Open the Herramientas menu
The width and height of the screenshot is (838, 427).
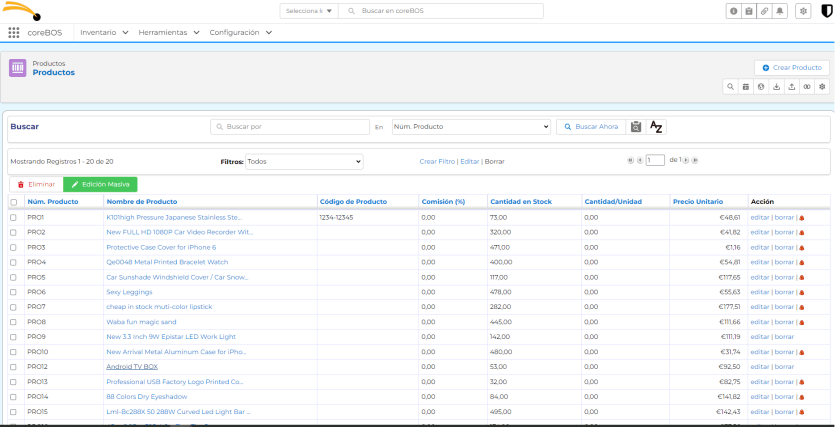click(x=169, y=33)
